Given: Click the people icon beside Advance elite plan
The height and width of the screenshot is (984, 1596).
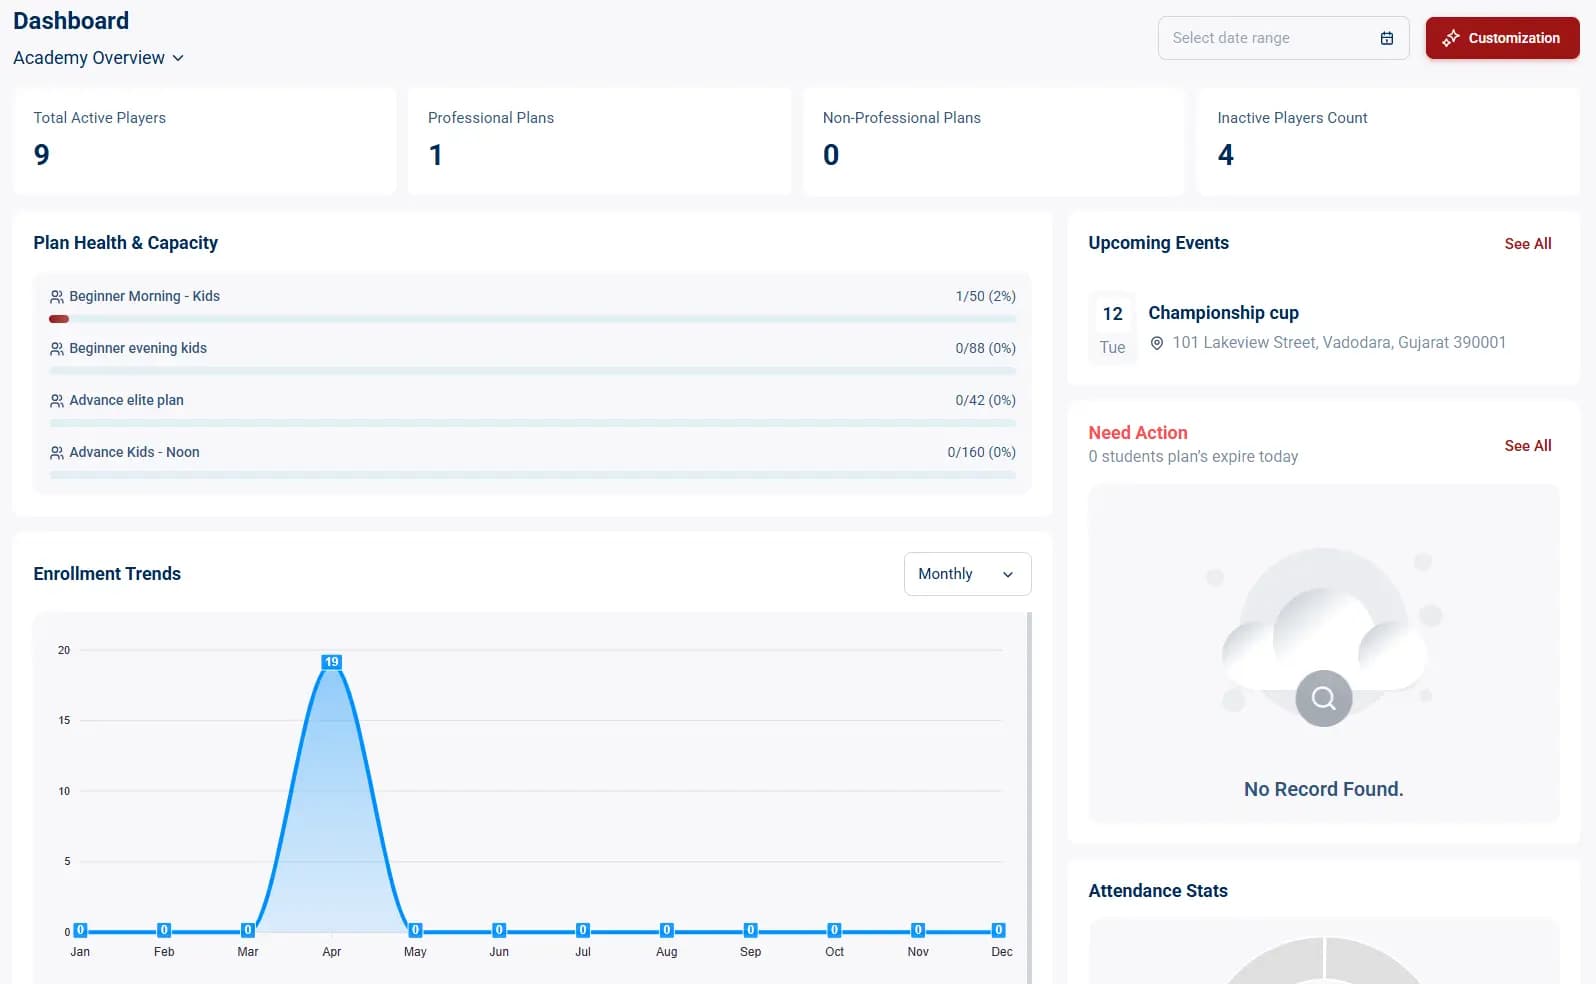Looking at the screenshot, I should pos(57,401).
